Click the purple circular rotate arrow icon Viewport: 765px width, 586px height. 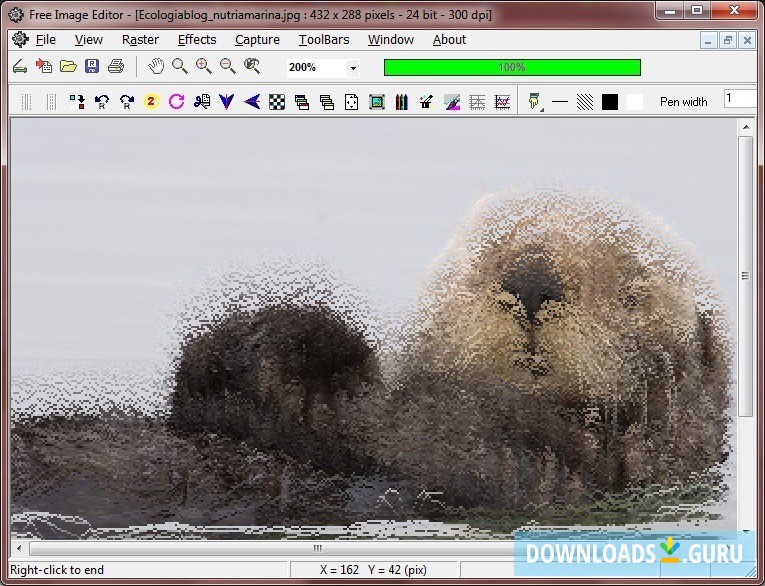(177, 101)
